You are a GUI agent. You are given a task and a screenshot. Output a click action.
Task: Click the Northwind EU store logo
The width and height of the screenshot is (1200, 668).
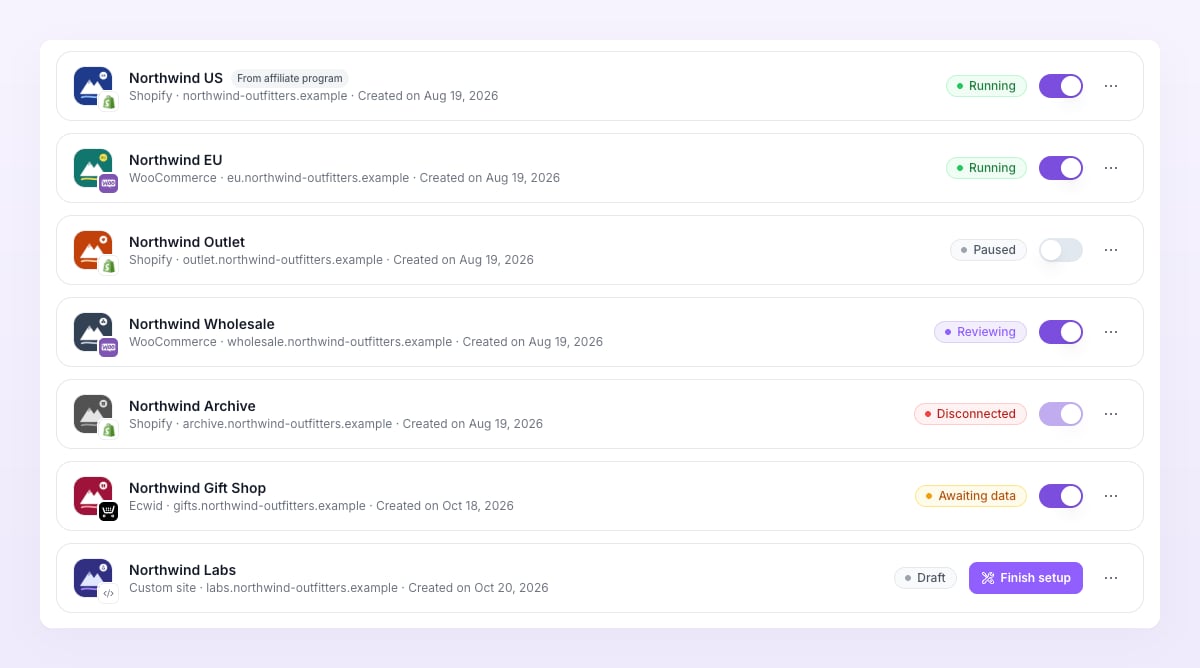(x=93, y=168)
